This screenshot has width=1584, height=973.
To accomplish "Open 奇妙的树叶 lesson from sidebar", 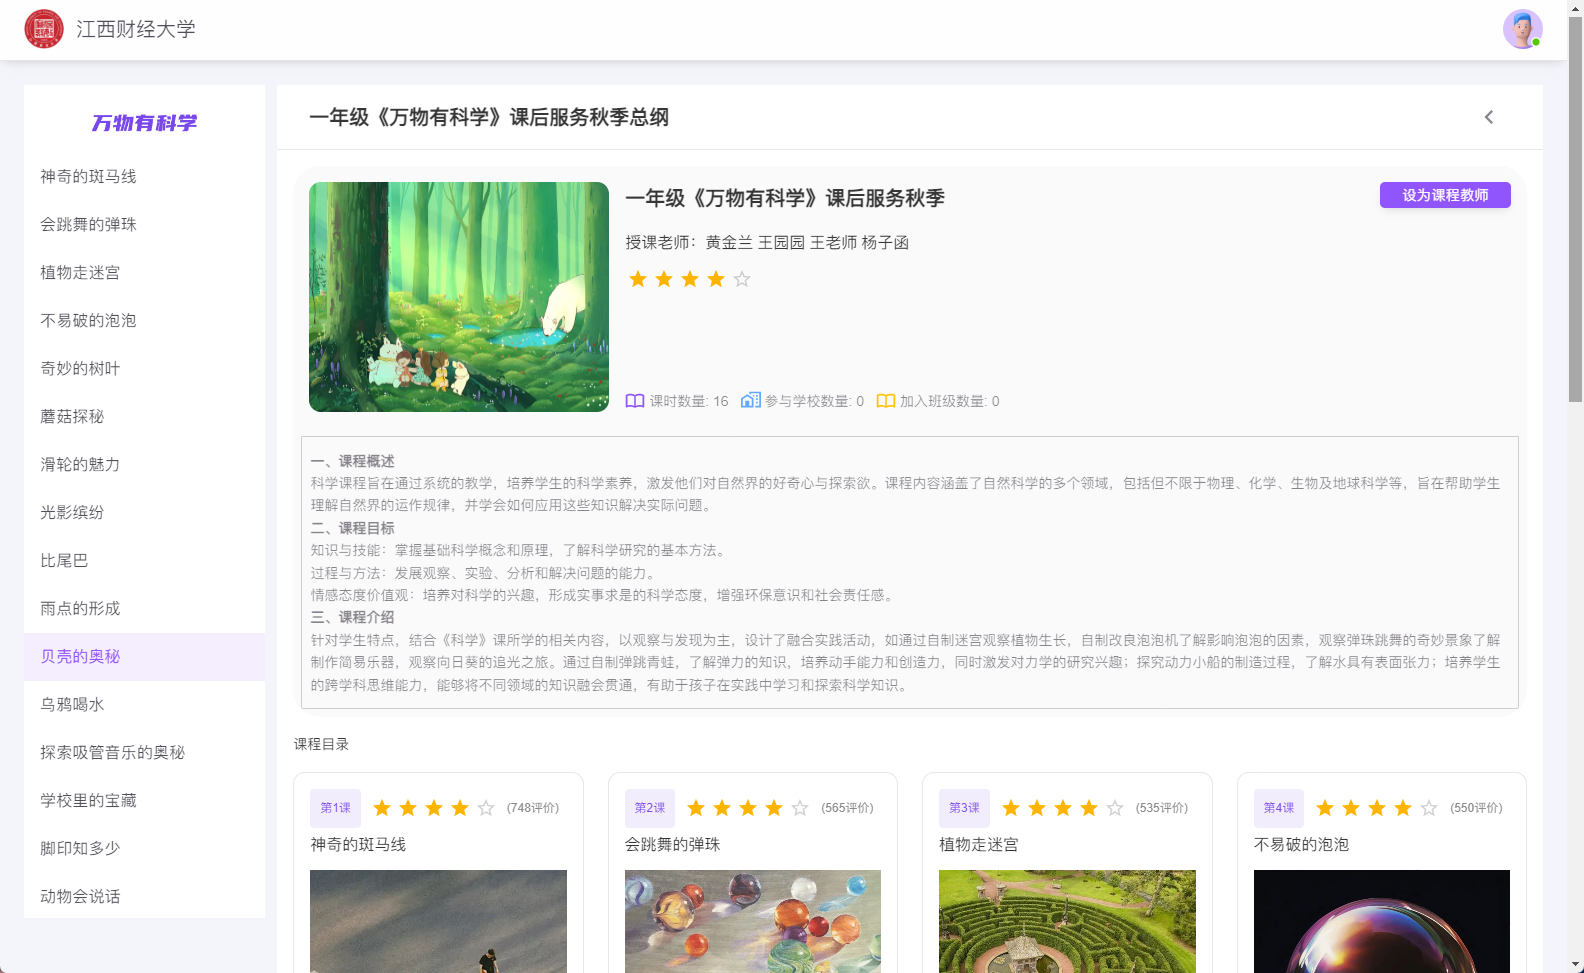I will tap(144, 369).
